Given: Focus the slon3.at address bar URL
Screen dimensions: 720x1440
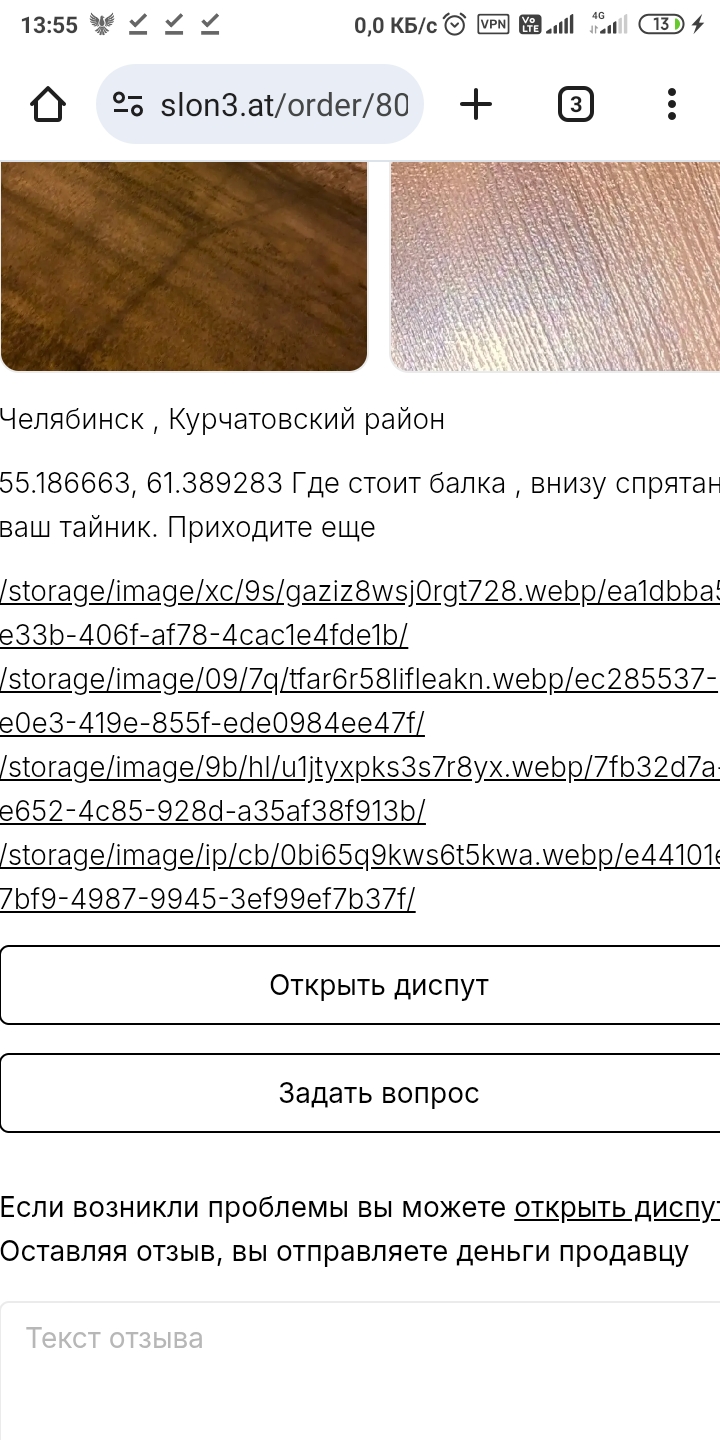Looking at the screenshot, I should 285,104.
